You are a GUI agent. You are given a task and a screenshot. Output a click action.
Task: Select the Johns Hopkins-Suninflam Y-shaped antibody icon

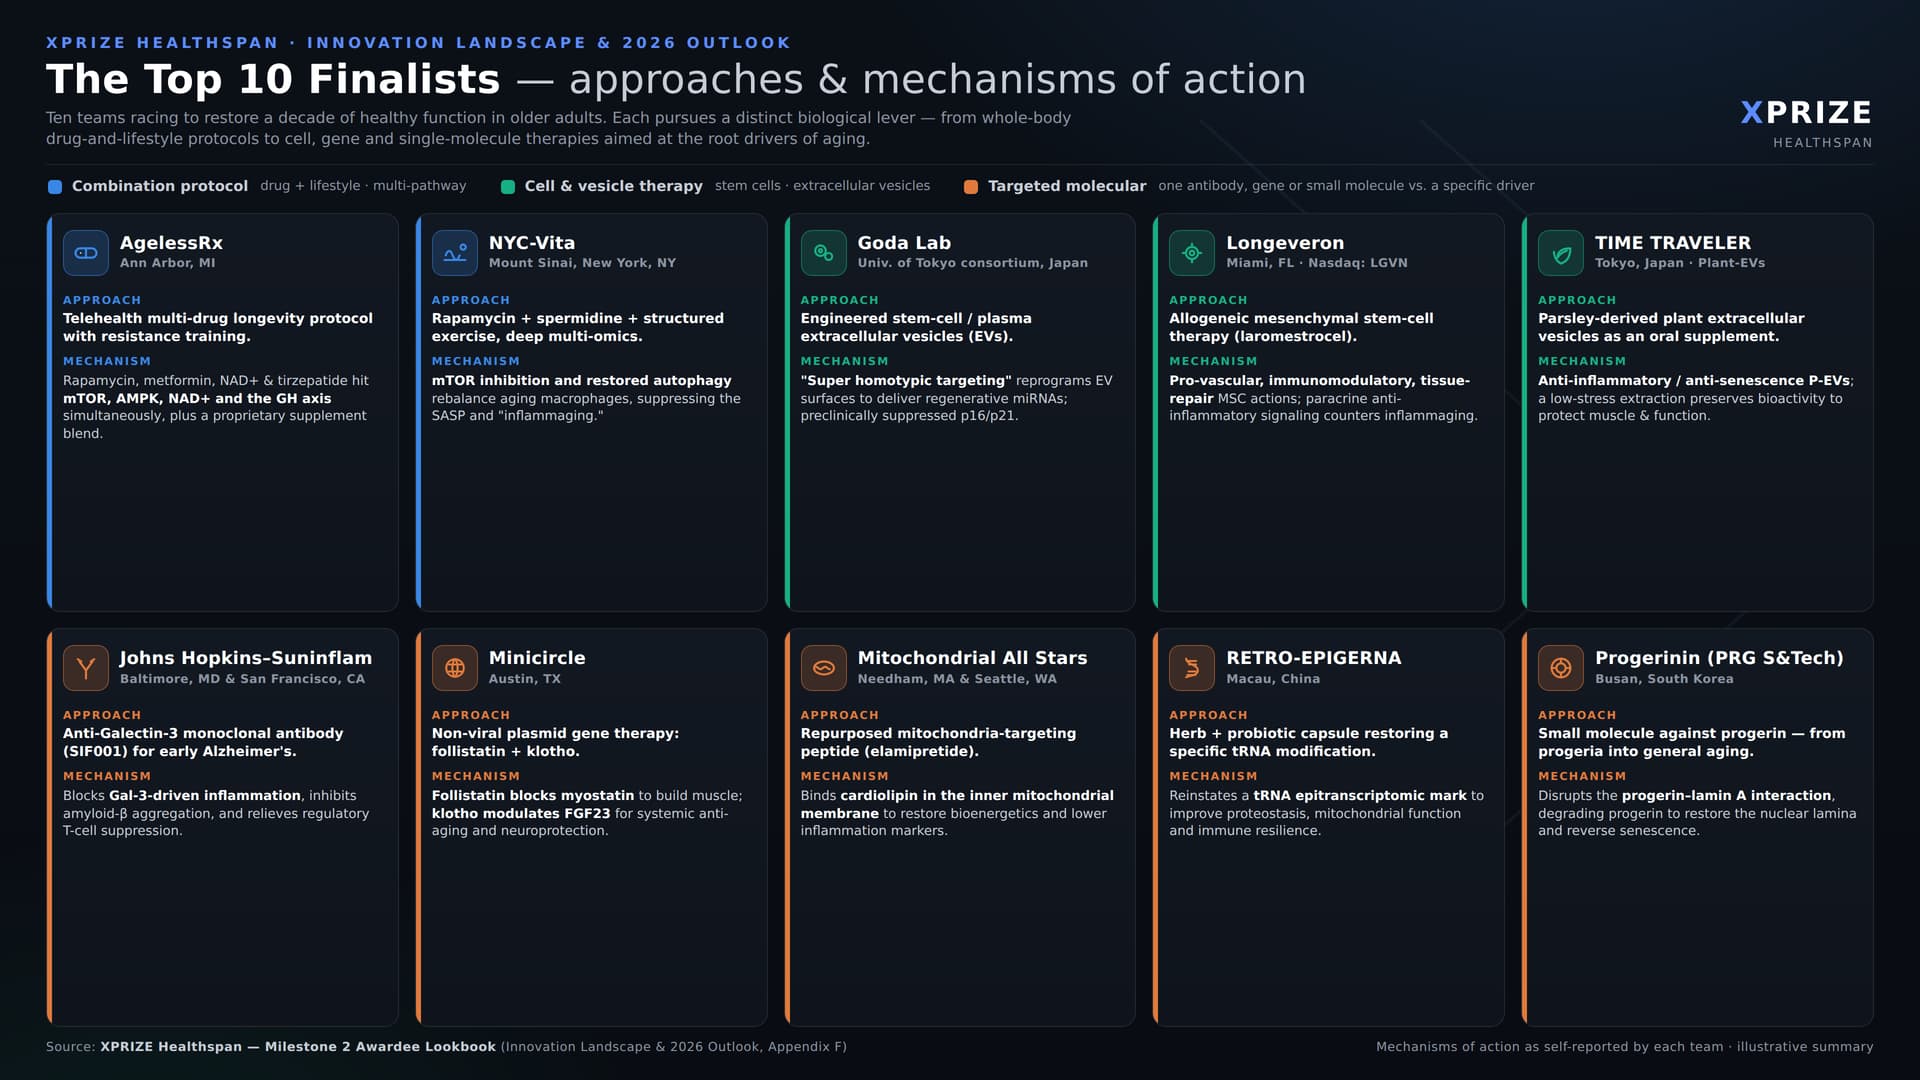(x=86, y=668)
